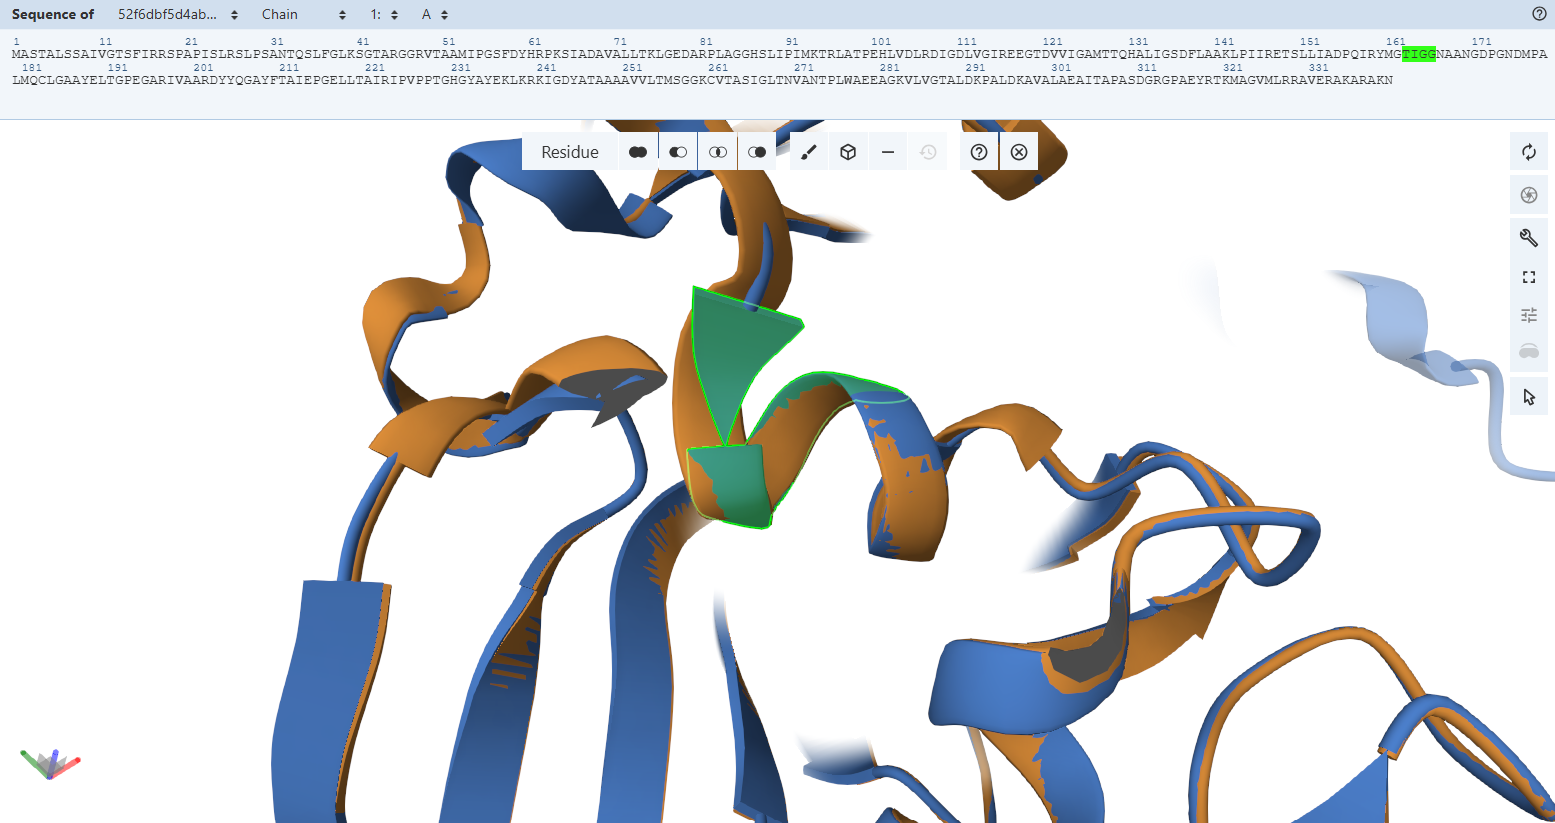The width and height of the screenshot is (1555, 823).
Task: Click the camera orientation axes widget
Action: coord(50,763)
